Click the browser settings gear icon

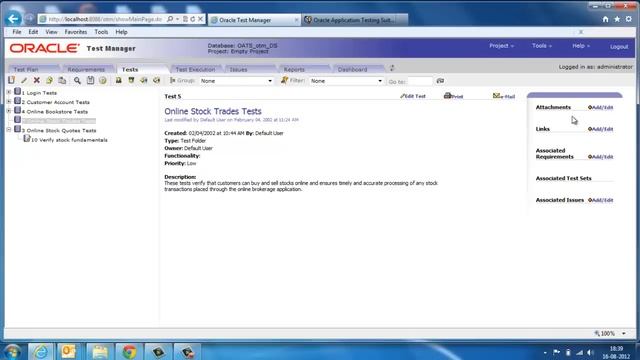click(629, 19)
